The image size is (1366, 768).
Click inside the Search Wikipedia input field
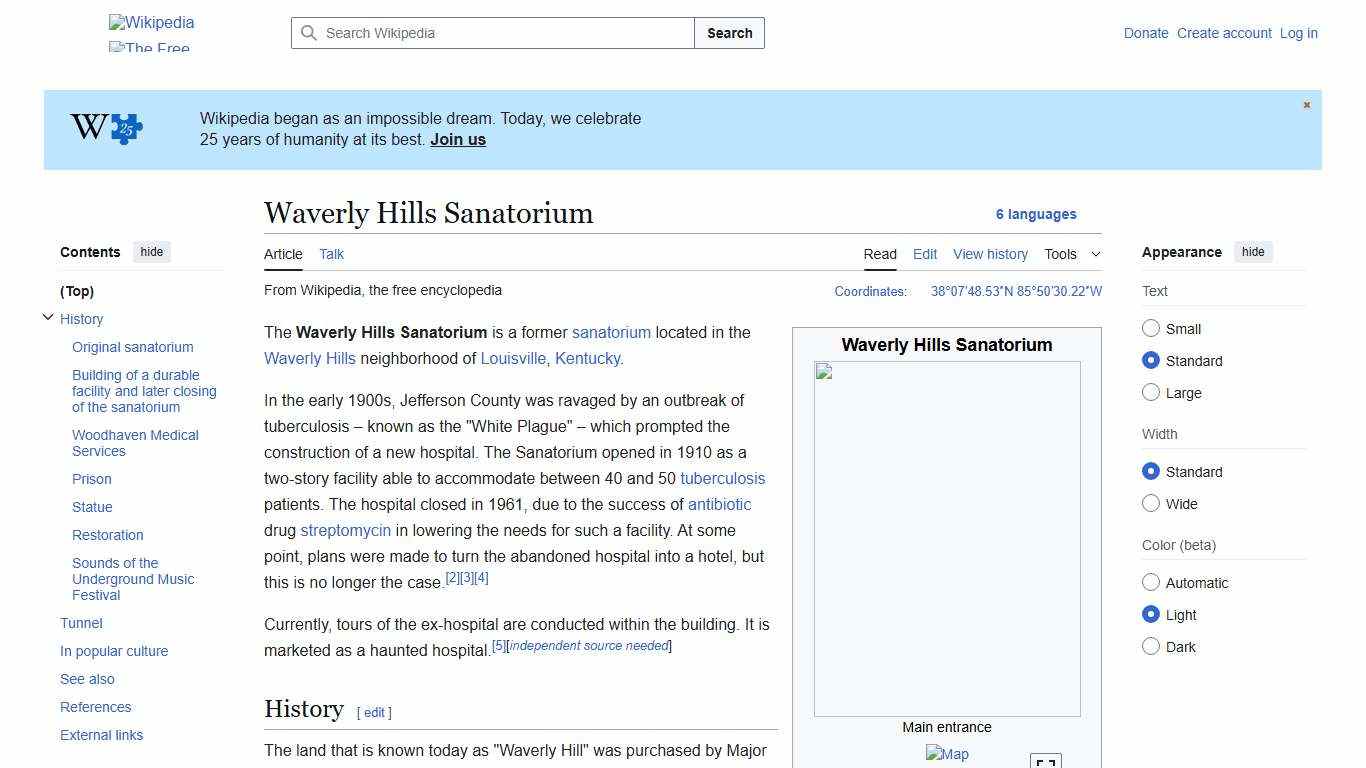[x=490, y=33]
